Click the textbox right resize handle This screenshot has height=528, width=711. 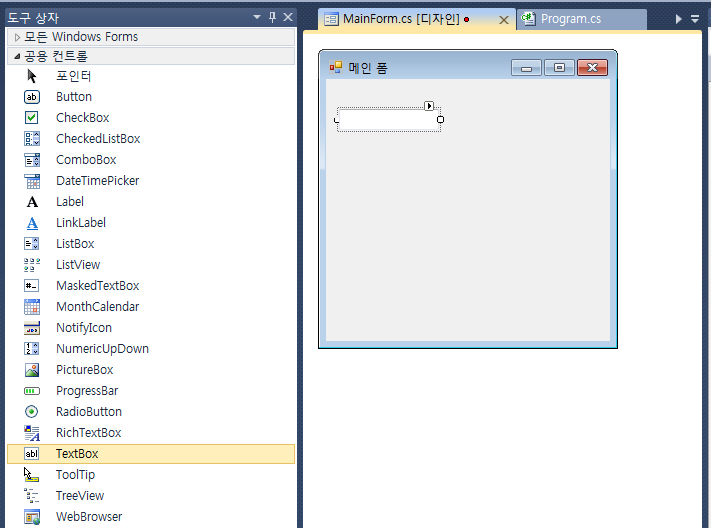[440, 120]
